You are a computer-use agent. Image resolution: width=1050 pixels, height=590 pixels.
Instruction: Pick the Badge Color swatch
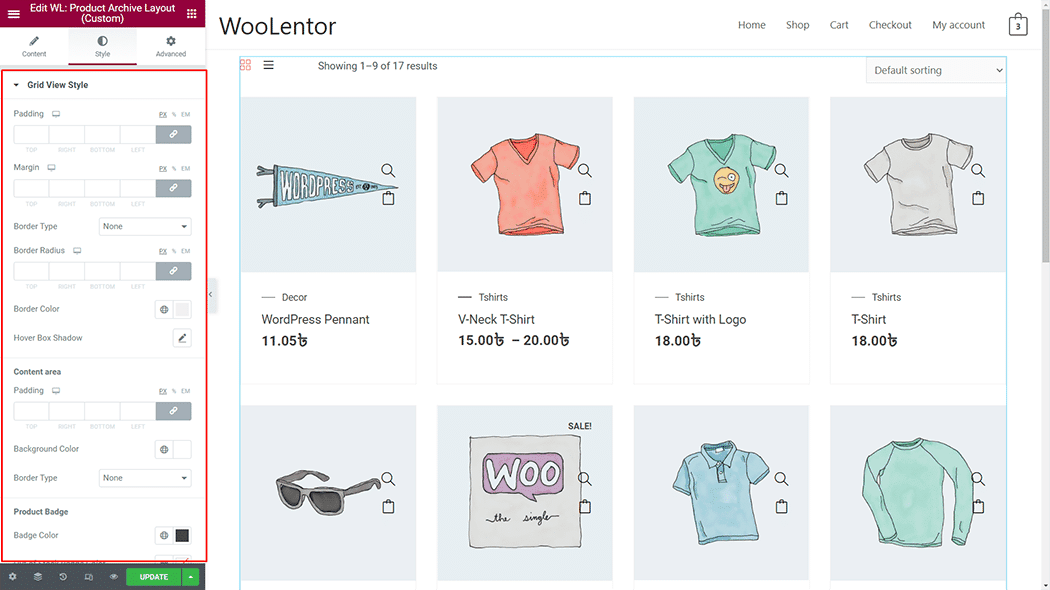tap(182, 536)
